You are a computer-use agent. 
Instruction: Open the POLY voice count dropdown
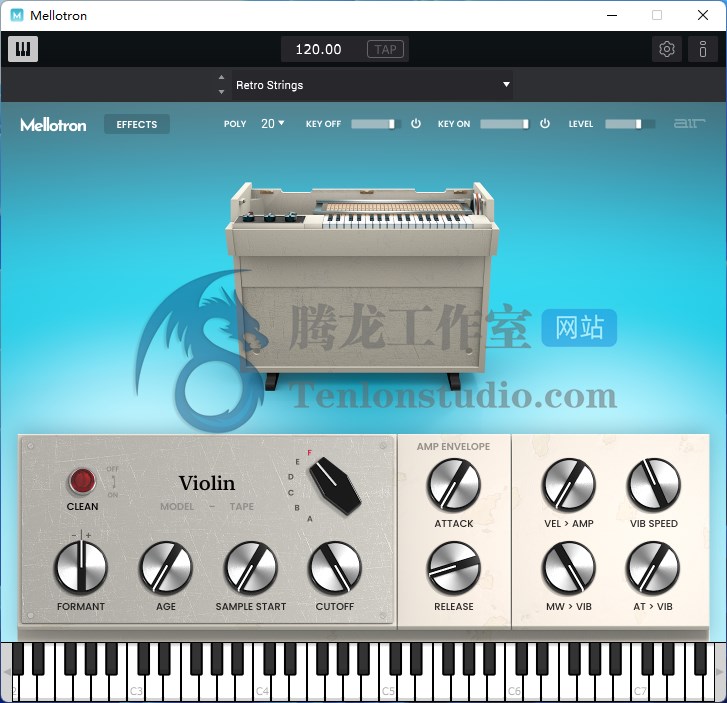(273, 124)
